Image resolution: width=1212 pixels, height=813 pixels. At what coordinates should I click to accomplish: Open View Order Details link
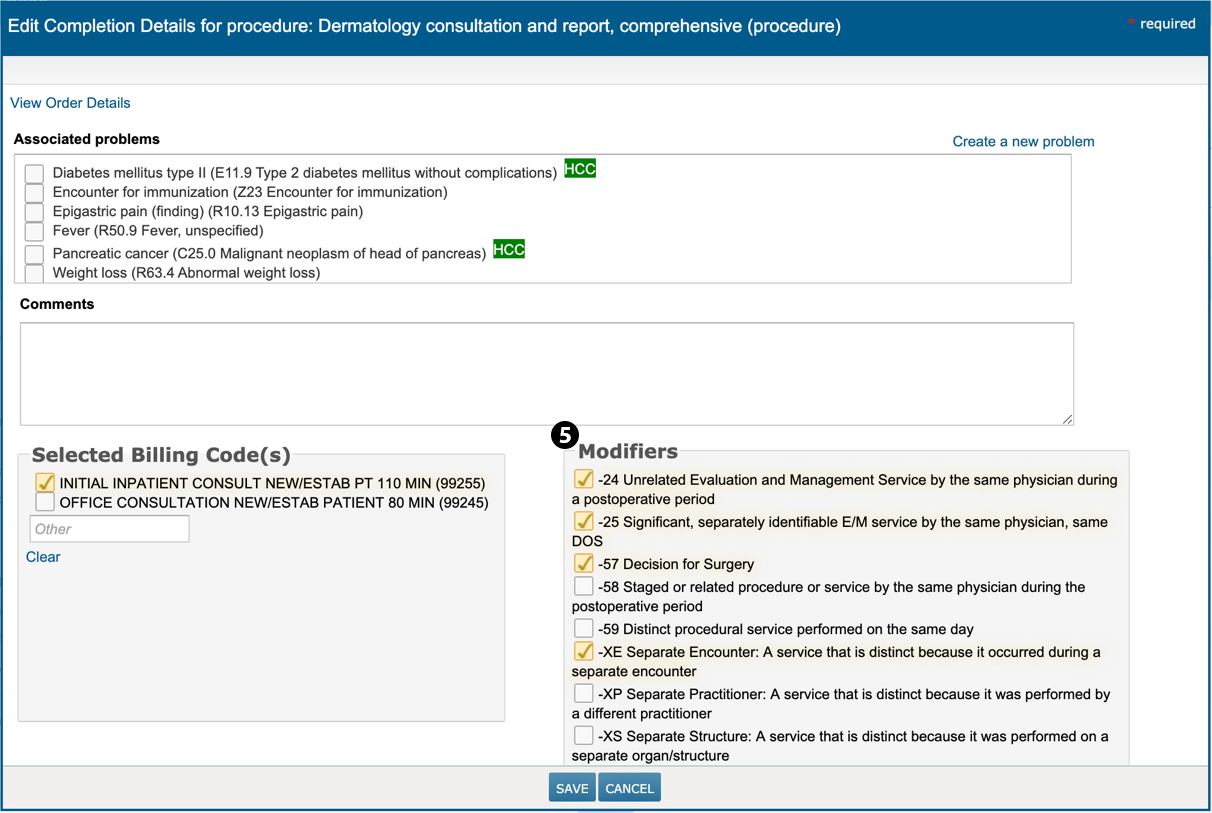(x=70, y=103)
